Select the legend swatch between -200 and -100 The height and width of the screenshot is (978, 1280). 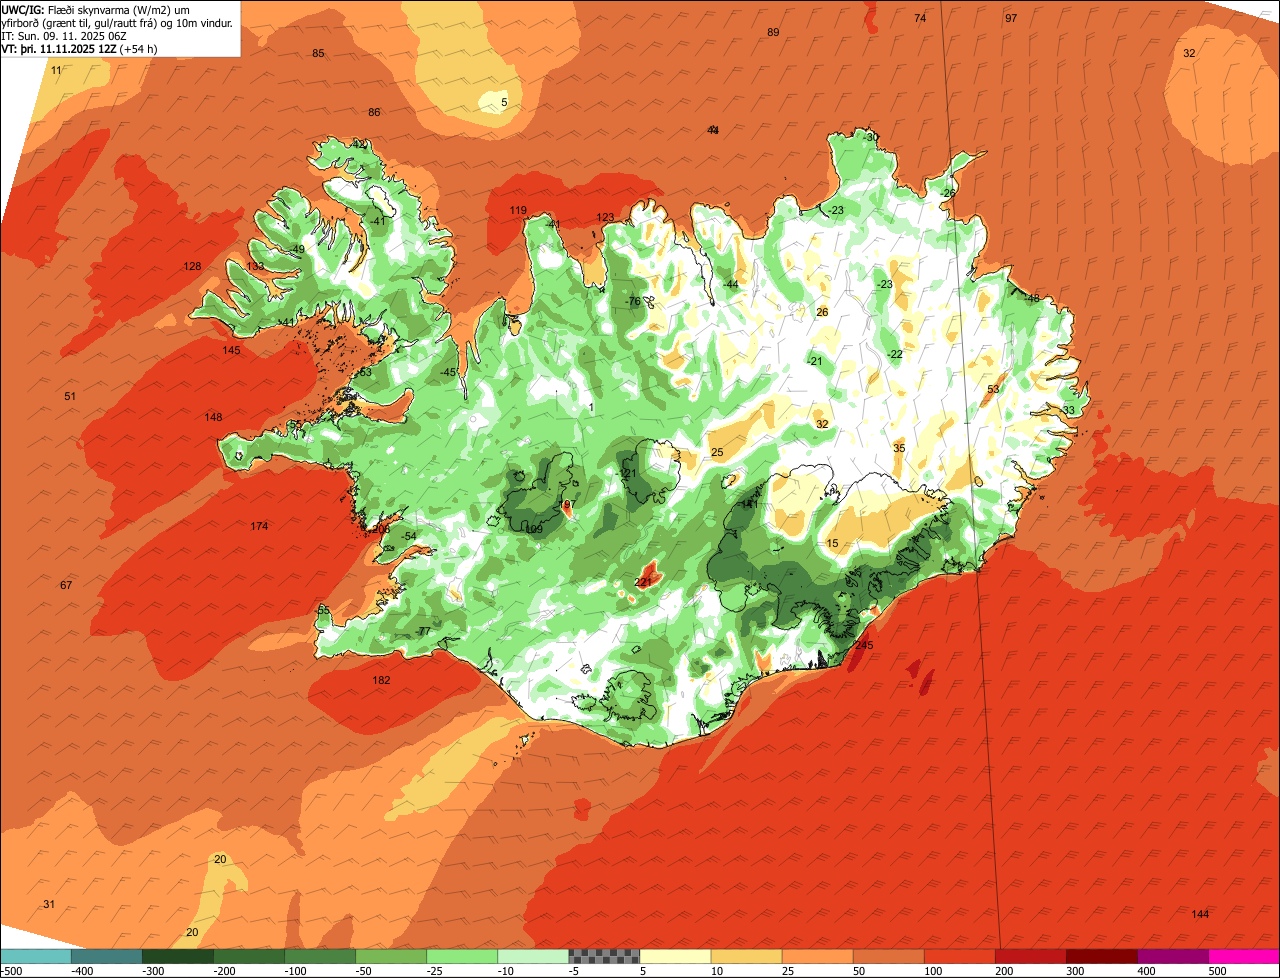(x=249, y=956)
